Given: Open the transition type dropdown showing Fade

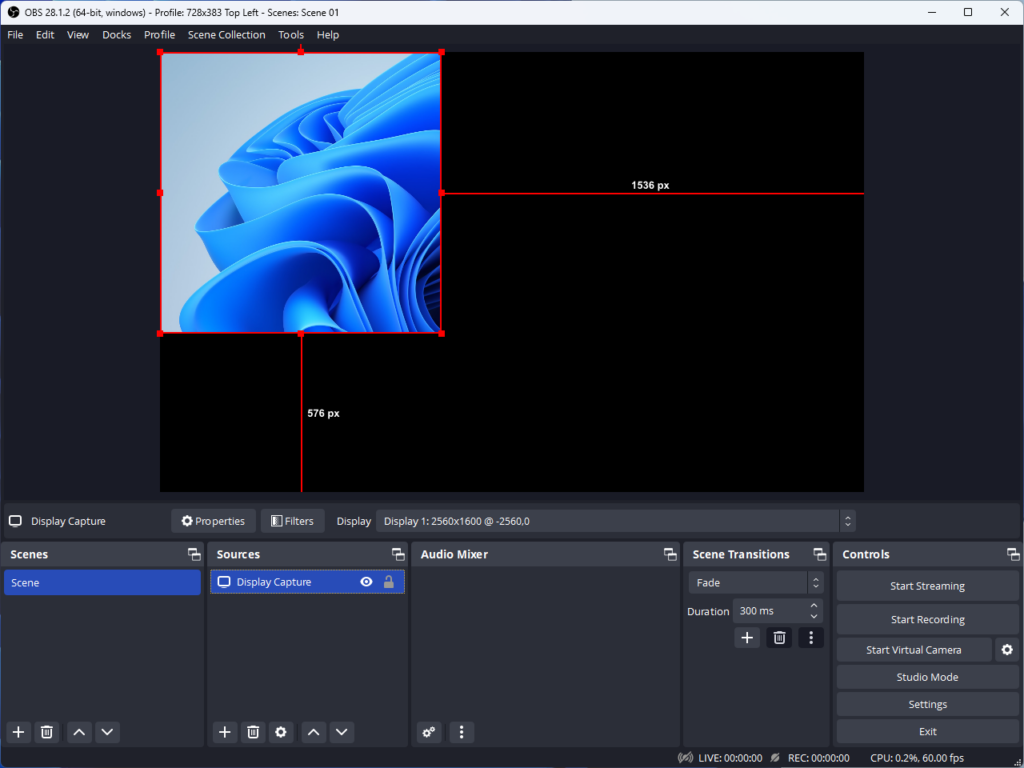Looking at the screenshot, I should coord(750,581).
